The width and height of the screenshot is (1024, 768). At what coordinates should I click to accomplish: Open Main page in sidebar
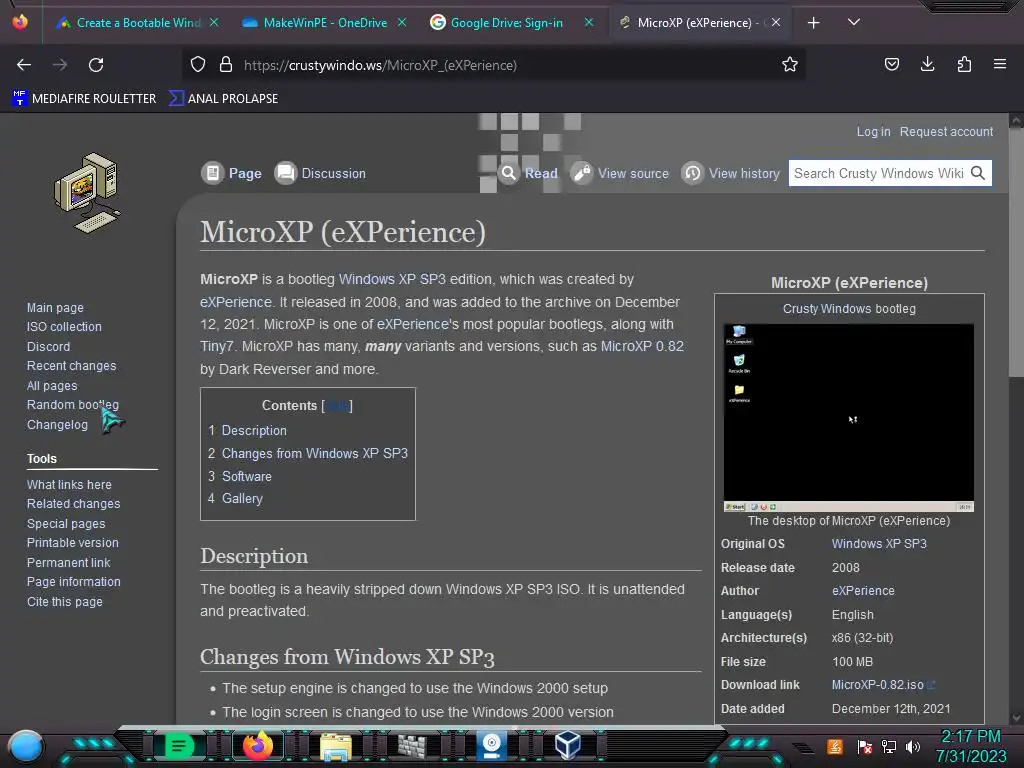[55, 308]
